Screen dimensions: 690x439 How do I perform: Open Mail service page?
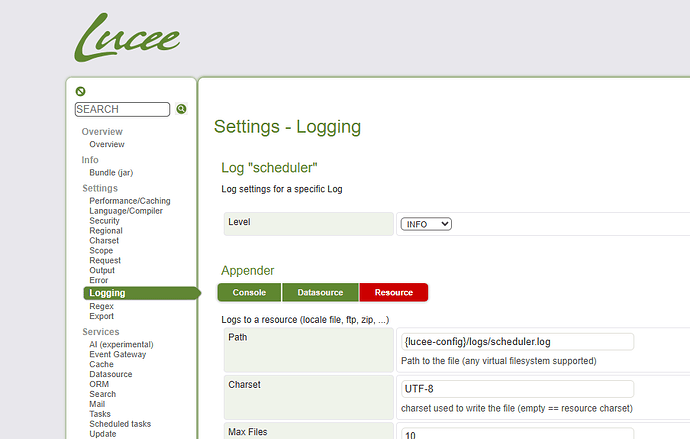(x=97, y=404)
